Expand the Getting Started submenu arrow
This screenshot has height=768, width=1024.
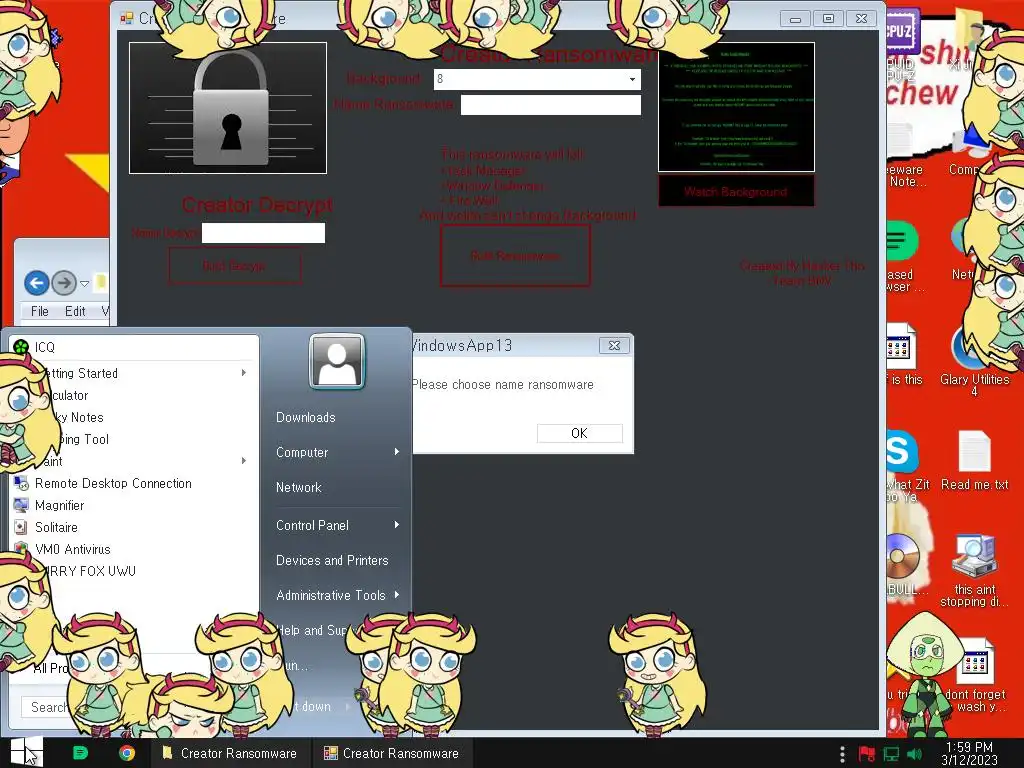point(244,373)
